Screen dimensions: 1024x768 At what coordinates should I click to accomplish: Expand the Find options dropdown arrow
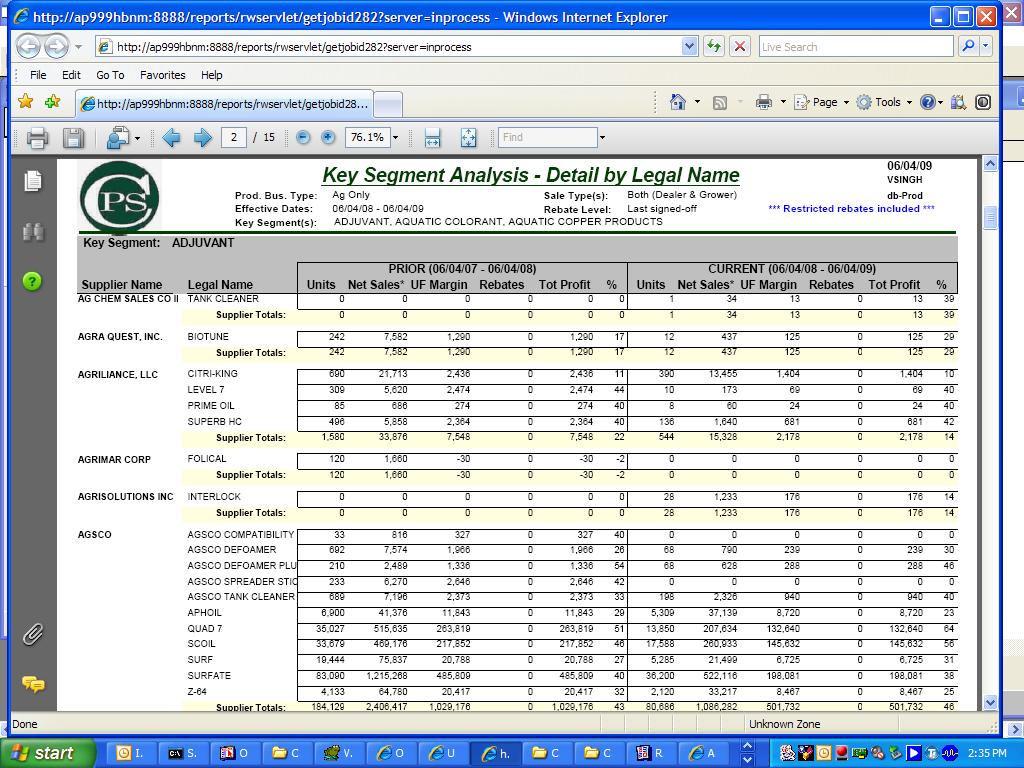pyautogui.click(x=602, y=138)
